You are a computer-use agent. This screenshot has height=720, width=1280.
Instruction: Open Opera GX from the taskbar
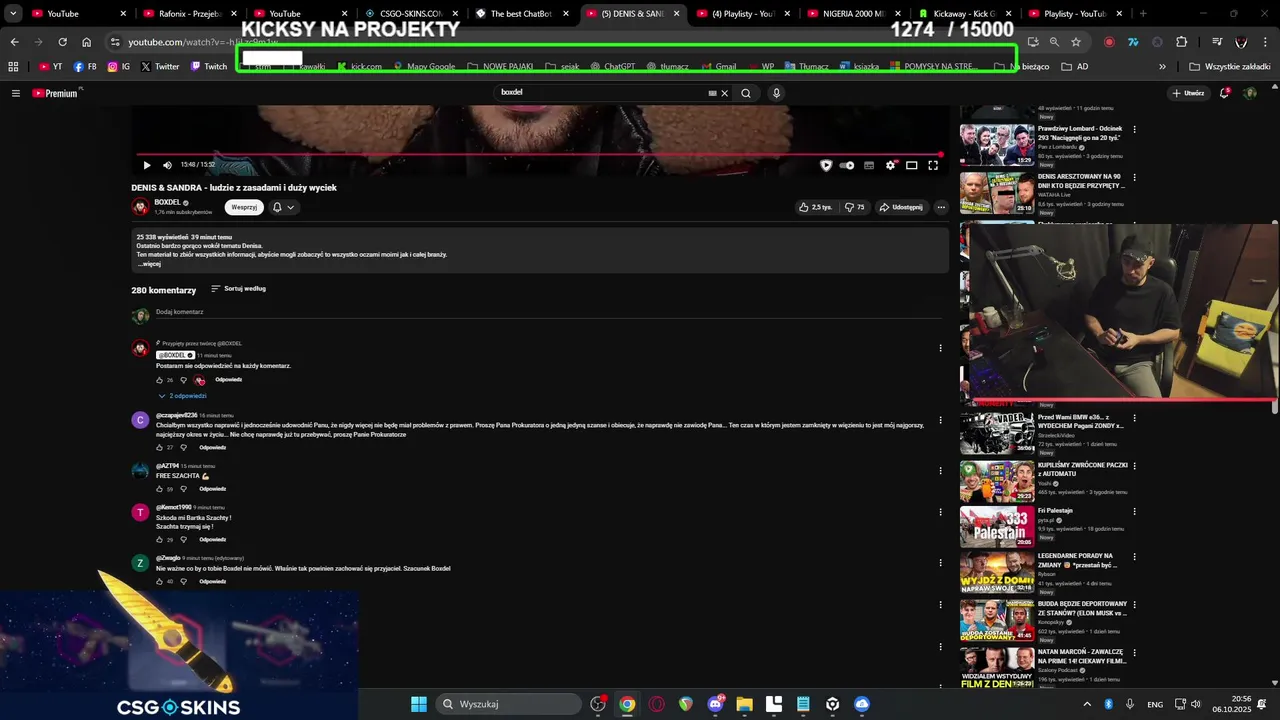[657, 704]
